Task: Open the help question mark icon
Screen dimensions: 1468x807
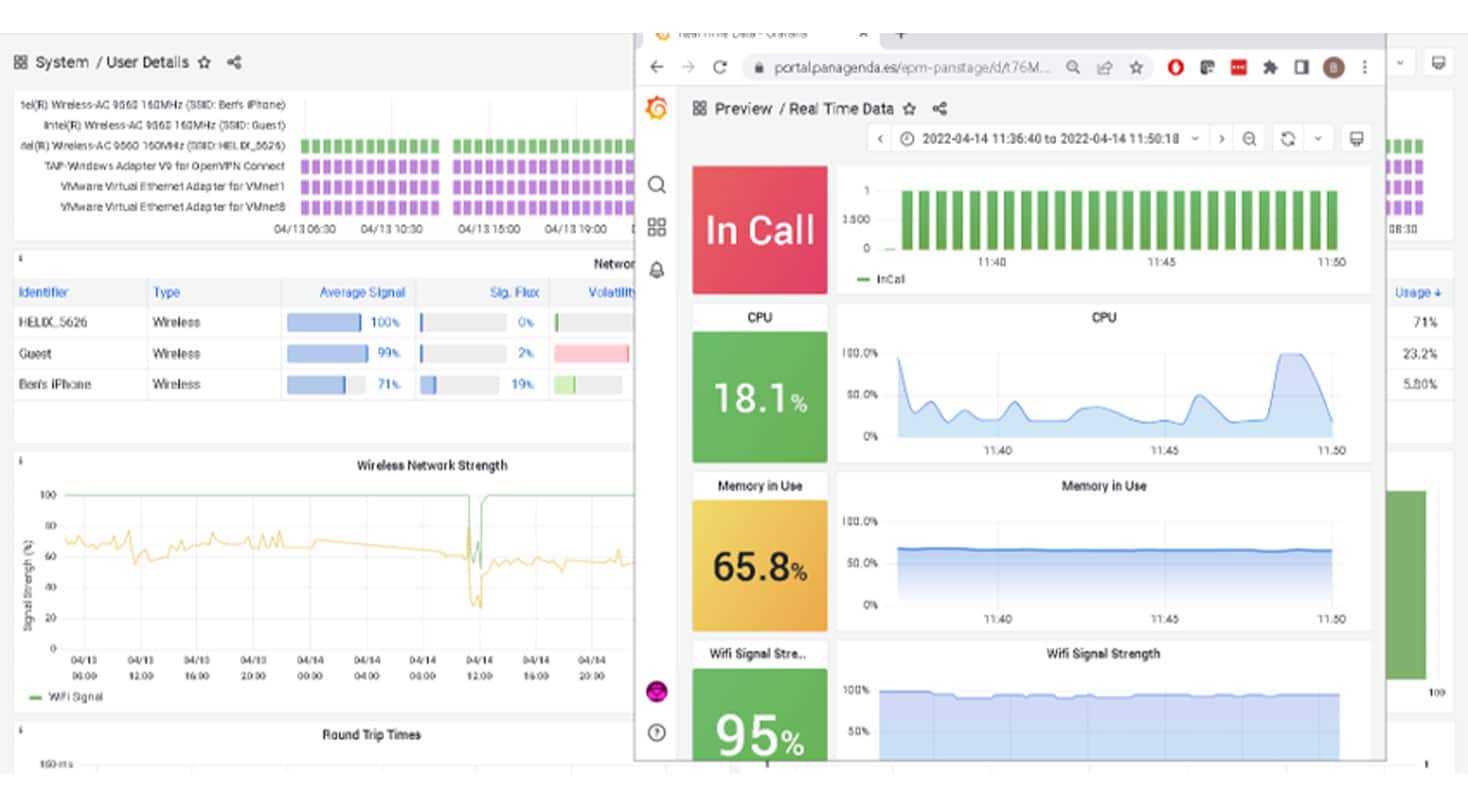Action: [656, 732]
